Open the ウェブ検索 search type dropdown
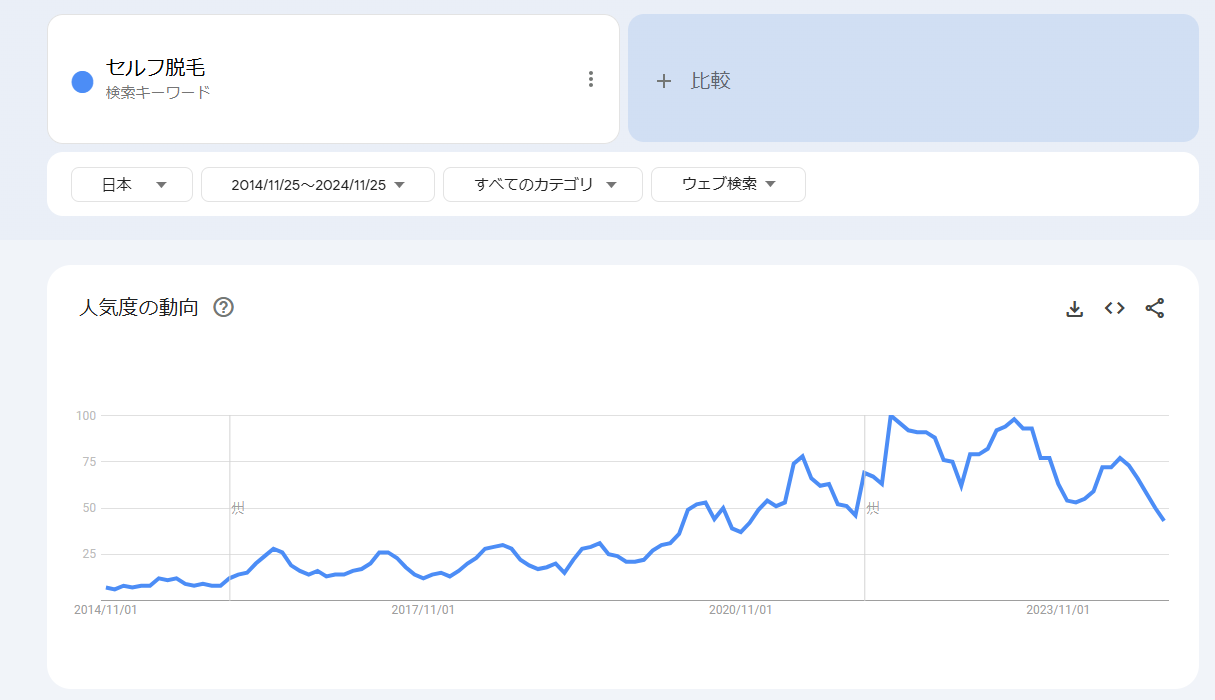1215x700 pixels. click(728, 184)
